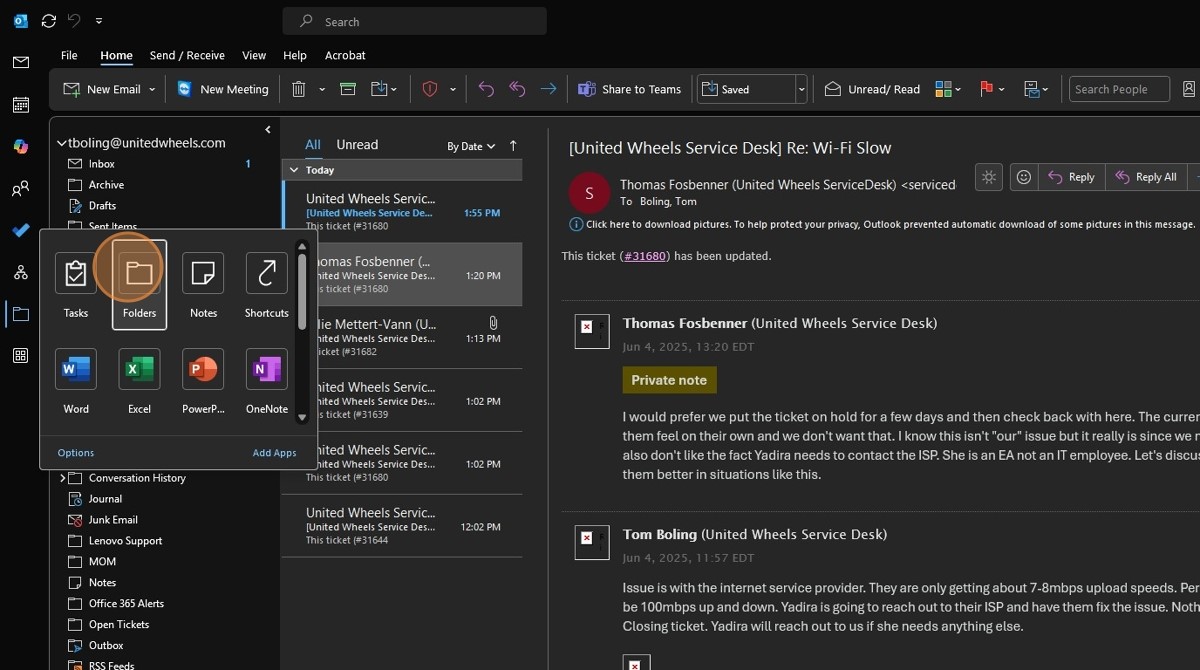Click Reply in the reading pane
The image size is (1200, 670).
click(x=1071, y=177)
